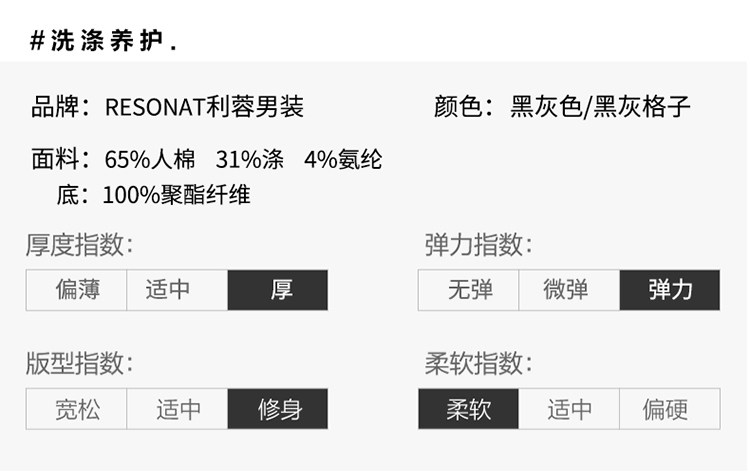750x474 pixels.
Task: Select the highlighted 修身 fit option
Action: [x=278, y=409]
